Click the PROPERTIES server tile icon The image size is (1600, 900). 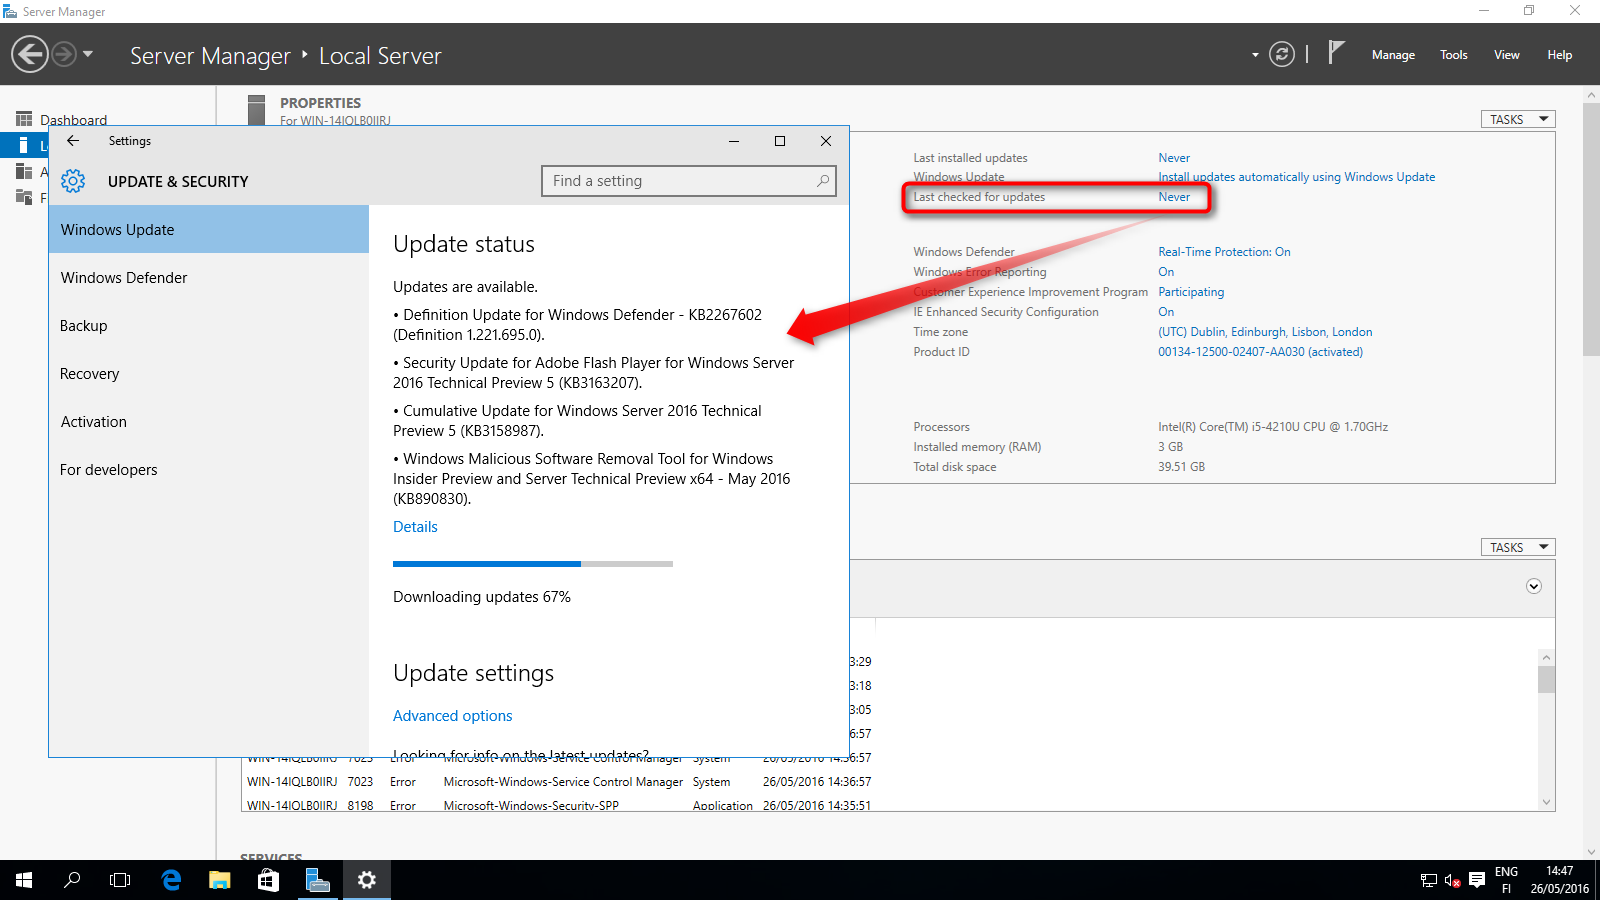point(257,111)
